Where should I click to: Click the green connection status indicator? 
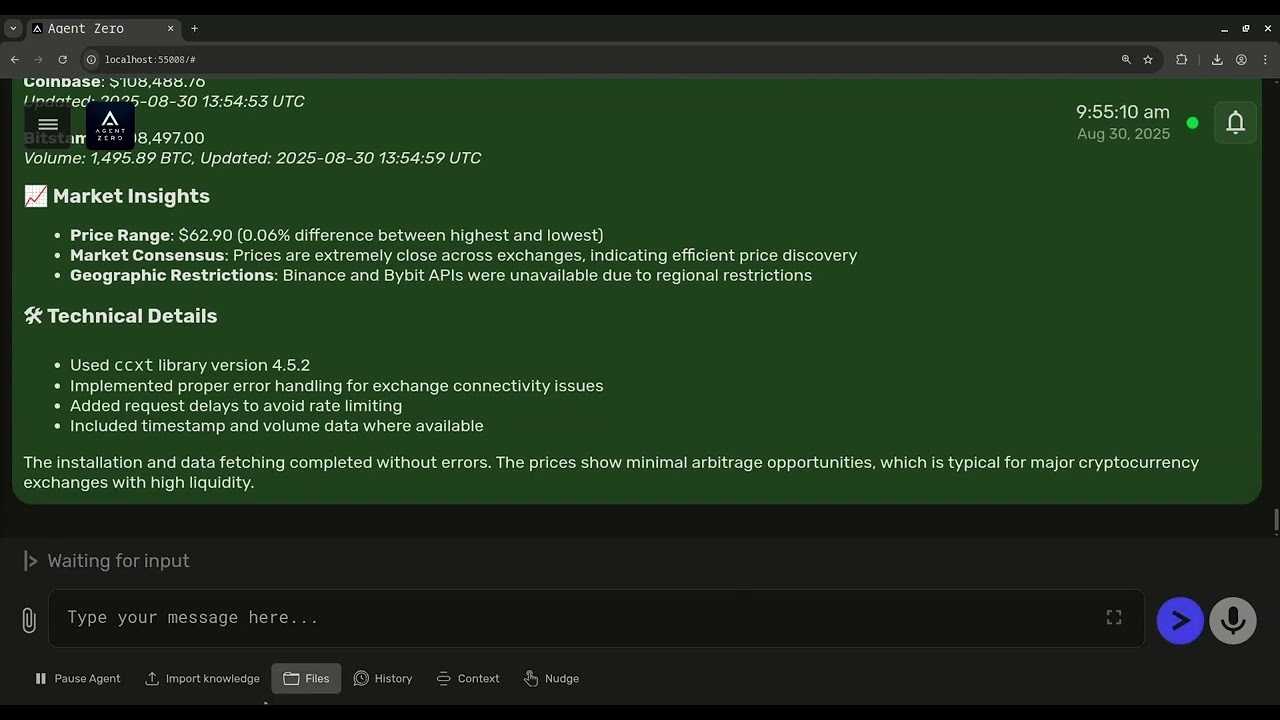(1192, 123)
